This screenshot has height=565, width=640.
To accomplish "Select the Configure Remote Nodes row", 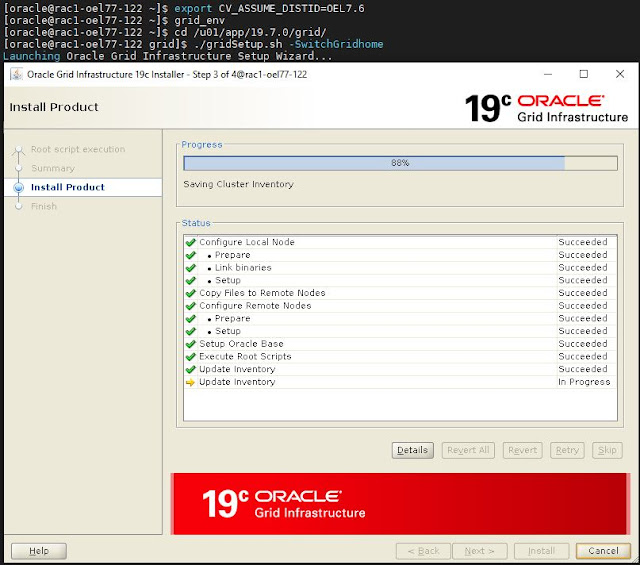I will pyautogui.click(x=400, y=306).
